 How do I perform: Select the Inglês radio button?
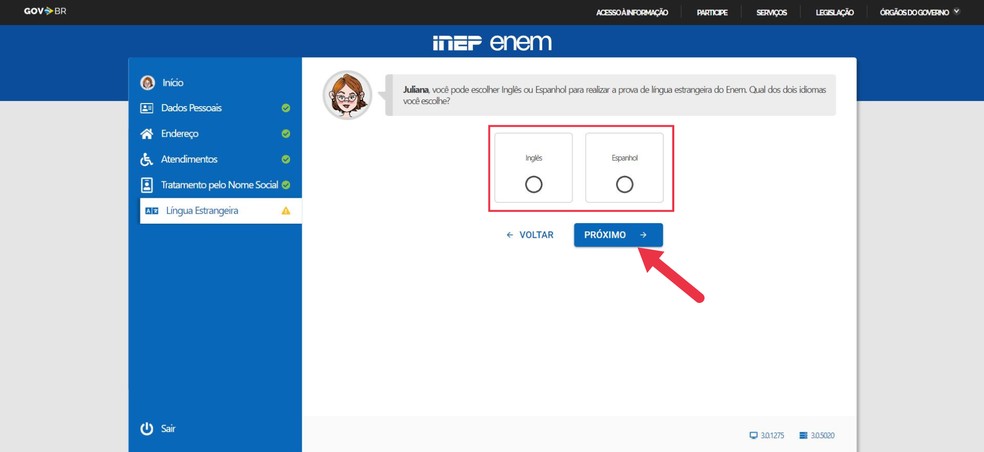pyautogui.click(x=533, y=185)
